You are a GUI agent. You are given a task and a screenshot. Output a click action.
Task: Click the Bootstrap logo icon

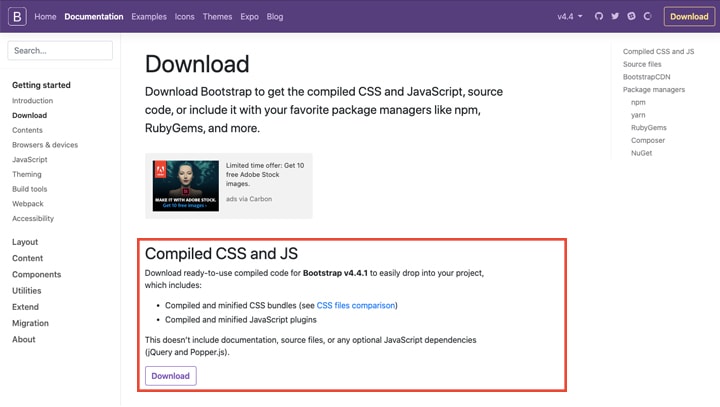tap(17, 17)
